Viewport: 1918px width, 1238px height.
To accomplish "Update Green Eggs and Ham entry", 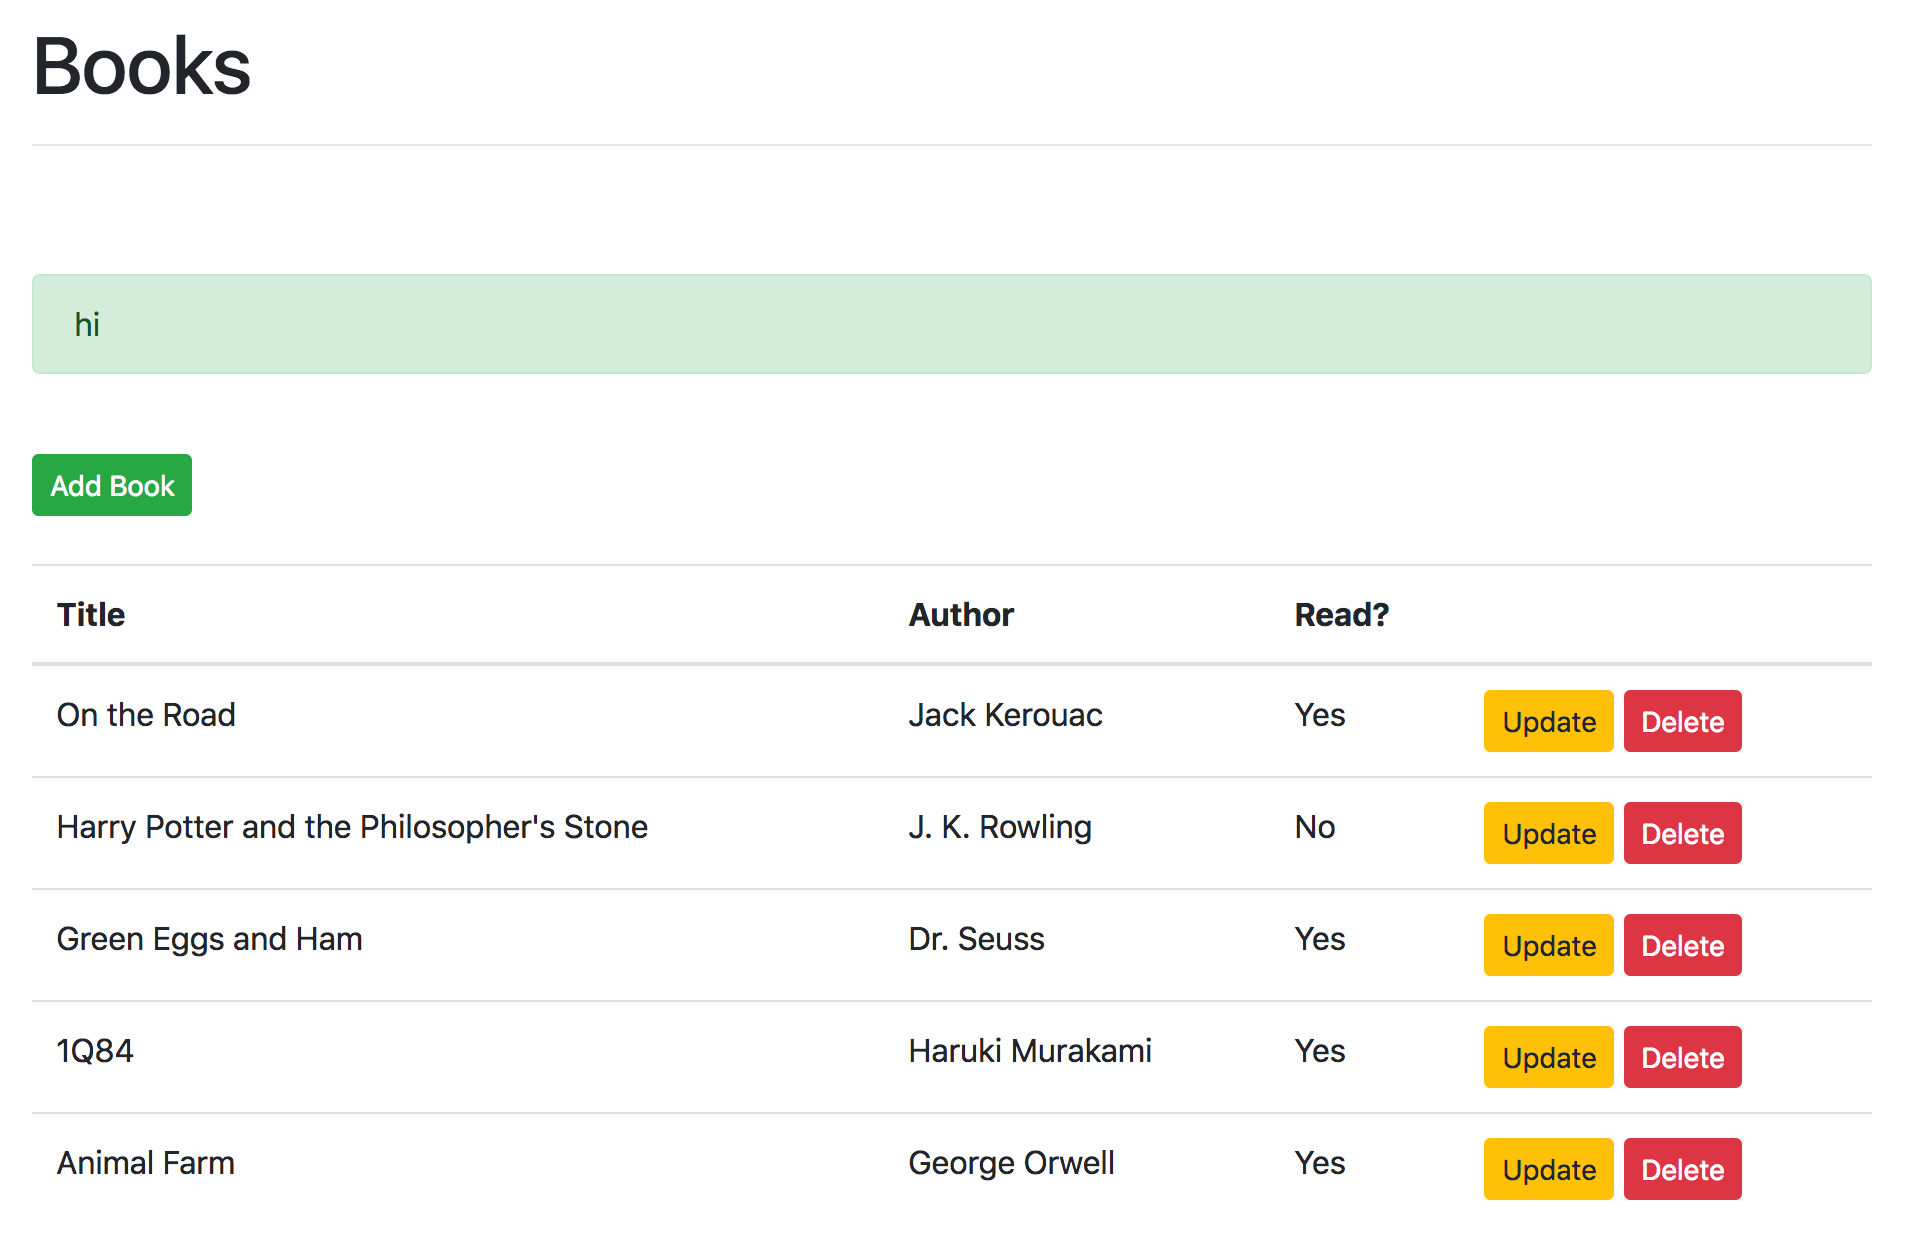I will coord(1547,945).
